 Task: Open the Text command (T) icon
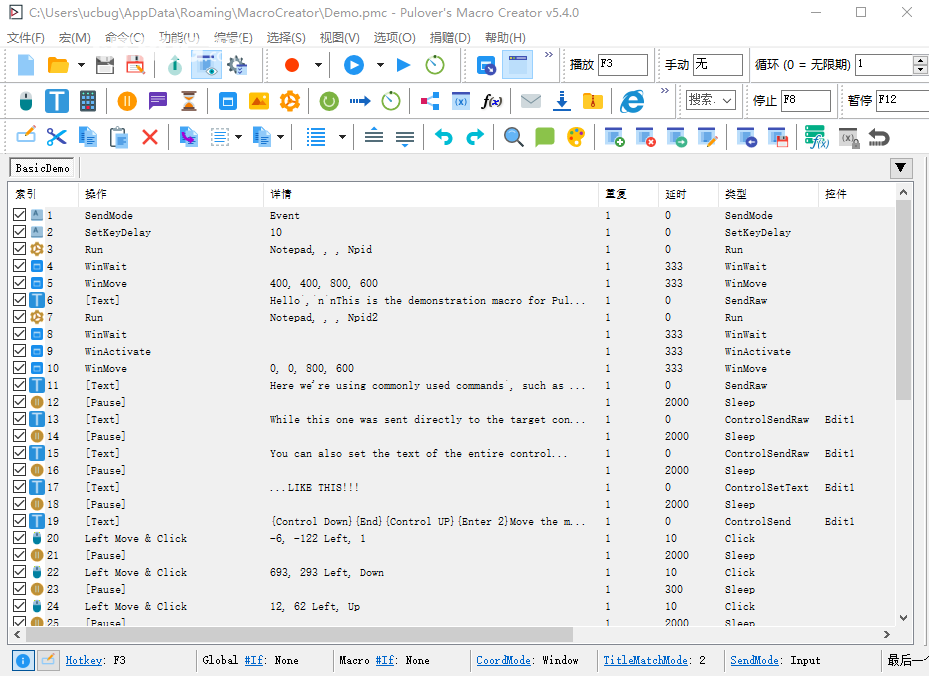(x=57, y=101)
